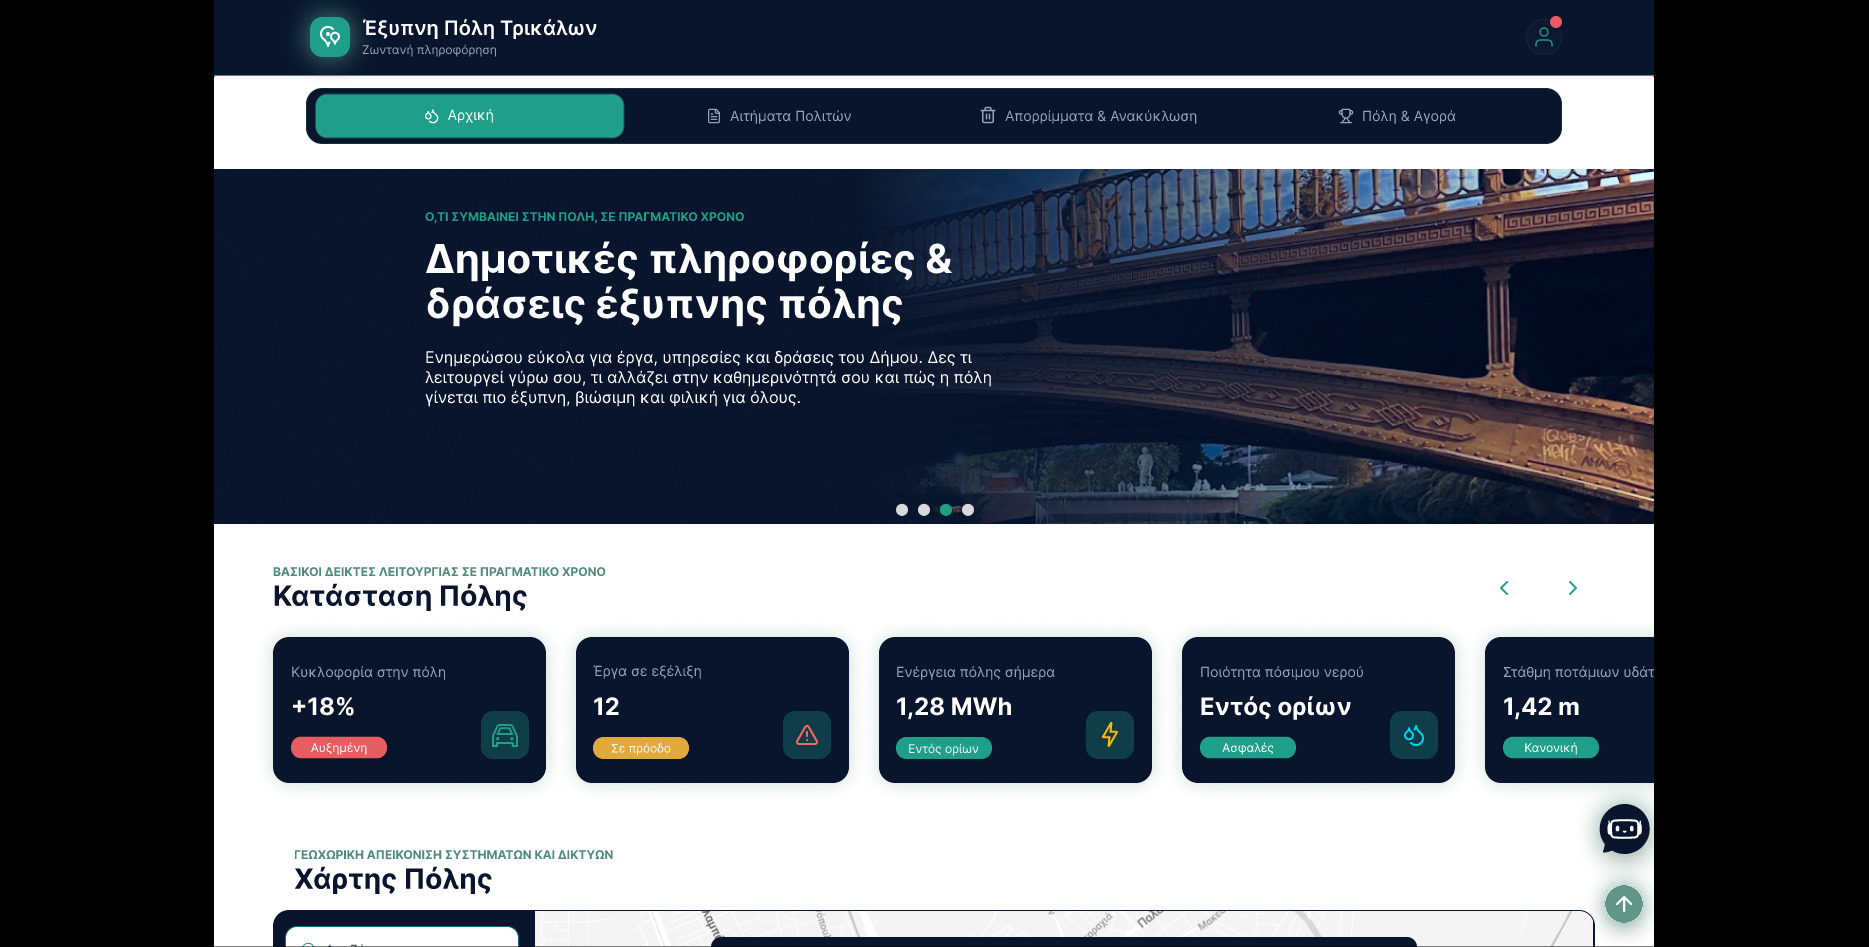This screenshot has width=1869, height=947.
Task: Open the Πόλη & Αγορά tab
Action: (x=1397, y=116)
